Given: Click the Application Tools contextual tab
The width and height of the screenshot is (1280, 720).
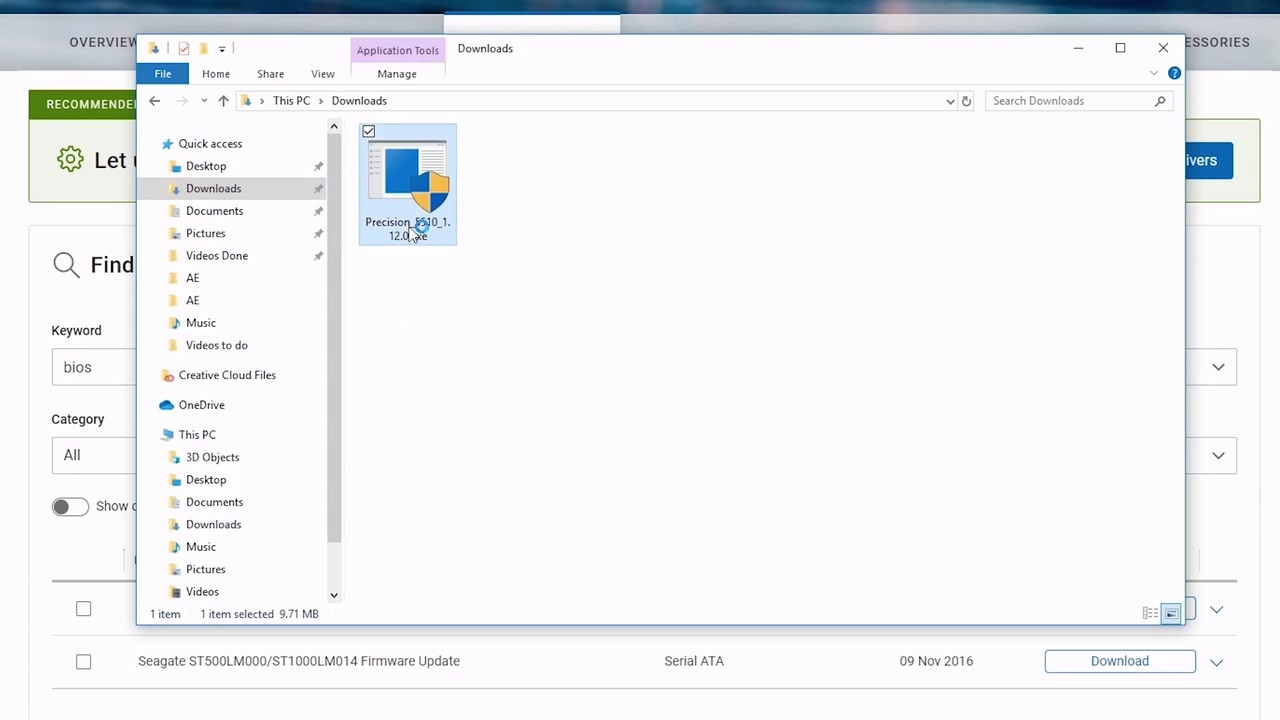Looking at the screenshot, I should tap(397, 50).
